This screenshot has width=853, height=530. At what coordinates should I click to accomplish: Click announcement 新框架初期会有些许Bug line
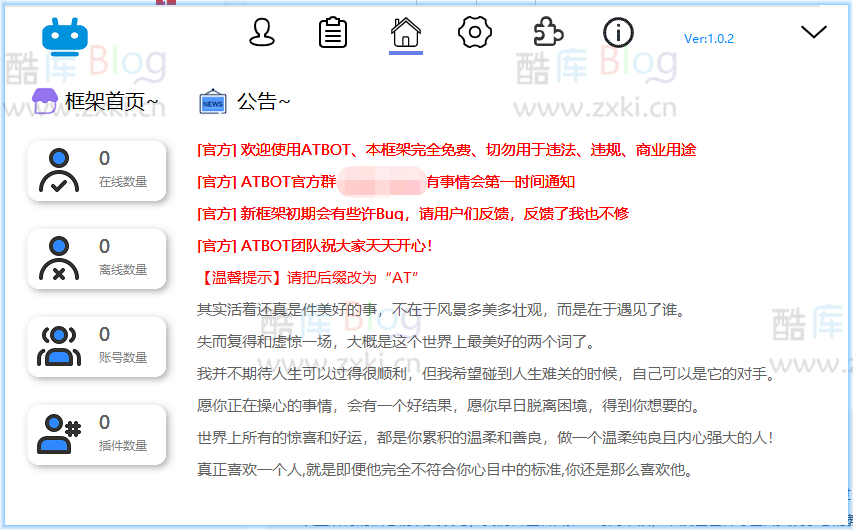coord(413,214)
